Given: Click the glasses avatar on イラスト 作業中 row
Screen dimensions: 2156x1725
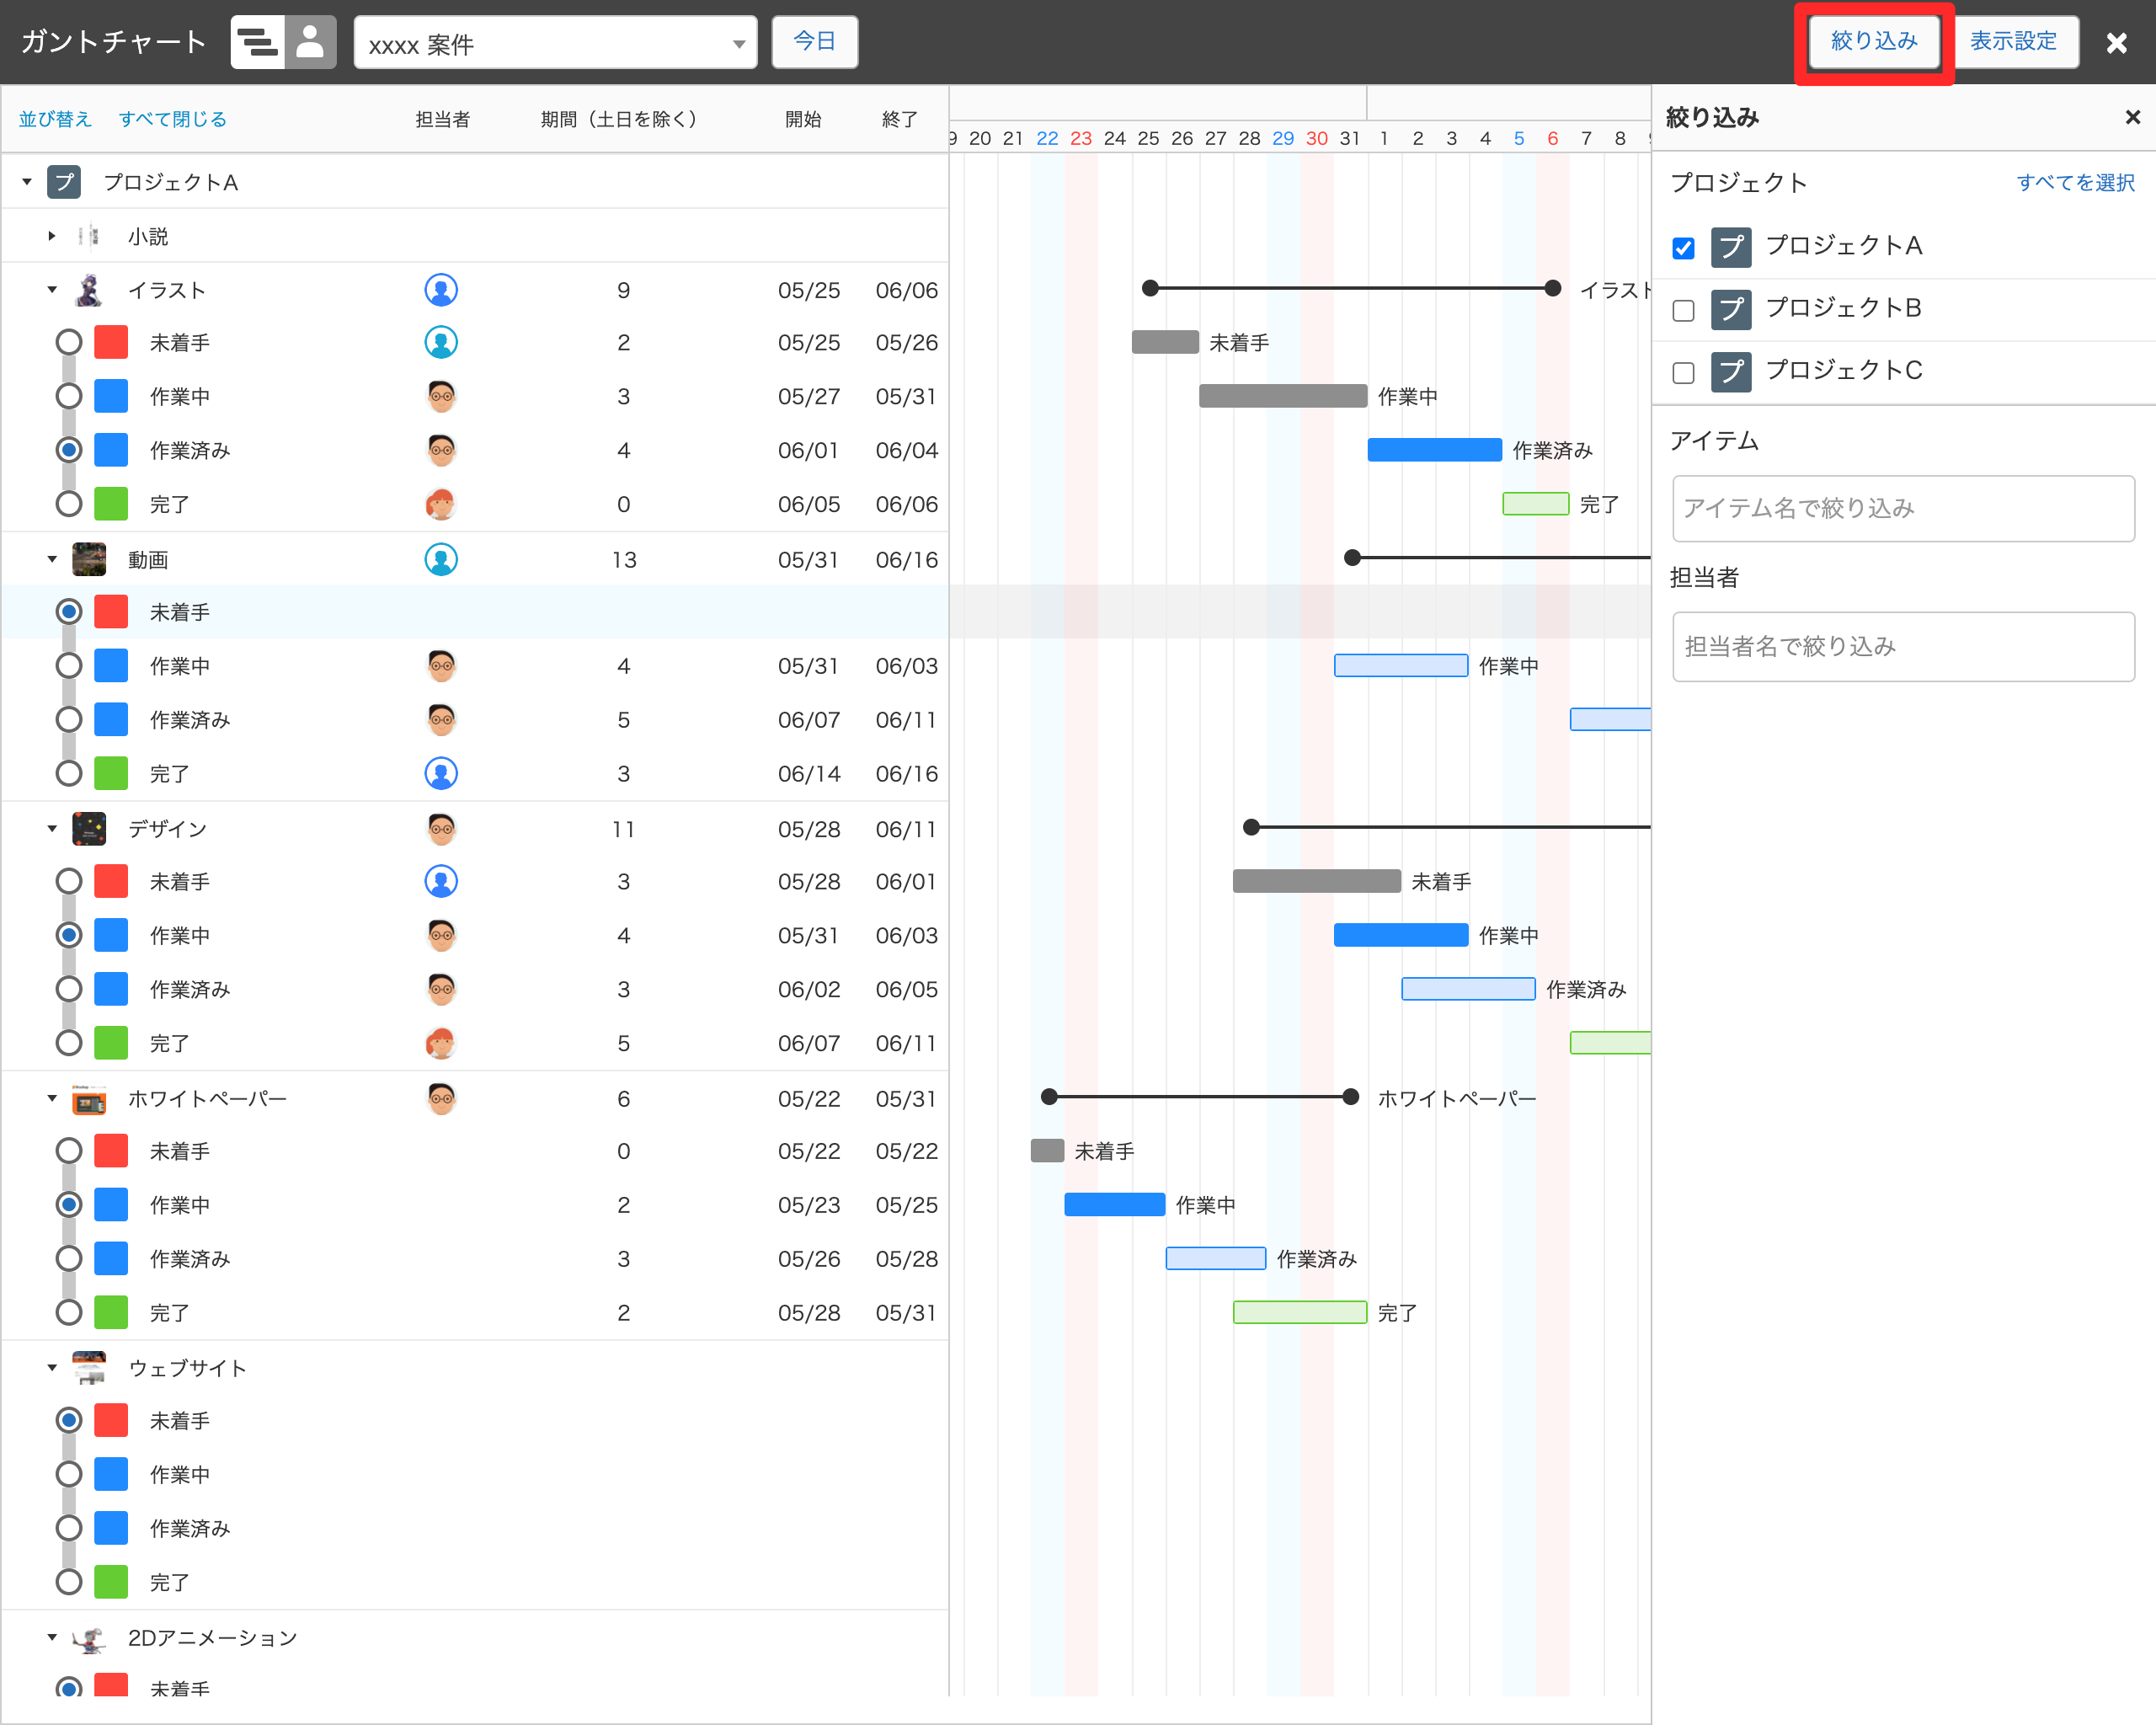Looking at the screenshot, I should [x=441, y=396].
